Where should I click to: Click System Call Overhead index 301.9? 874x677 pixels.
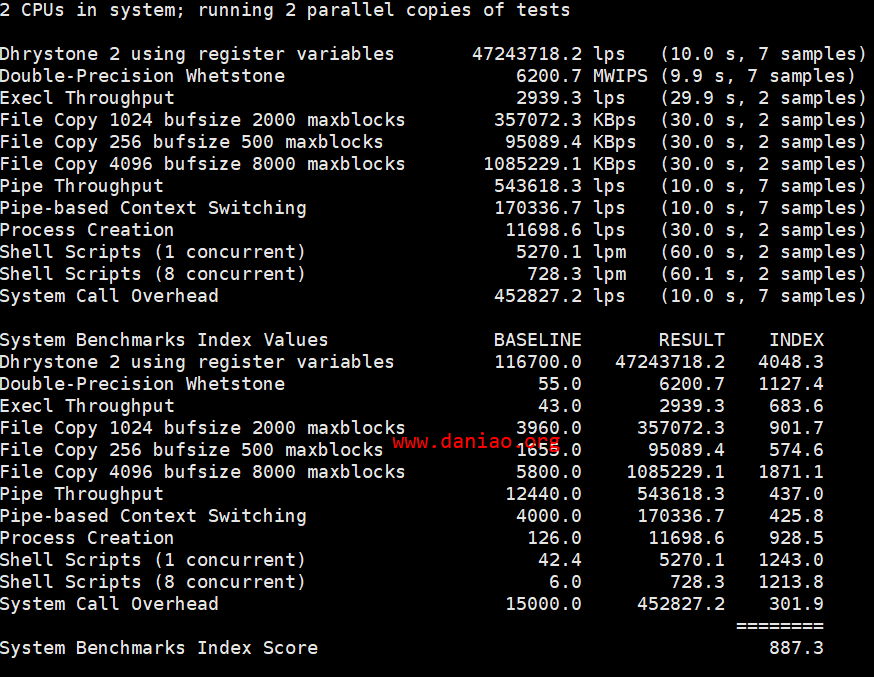click(x=796, y=604)
